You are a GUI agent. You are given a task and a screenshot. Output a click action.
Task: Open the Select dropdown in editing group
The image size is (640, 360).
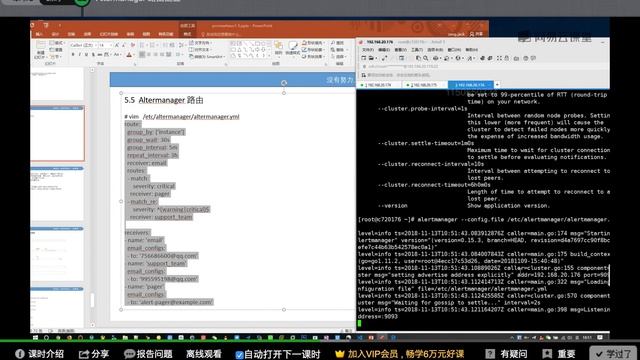(x=338, y=57)
